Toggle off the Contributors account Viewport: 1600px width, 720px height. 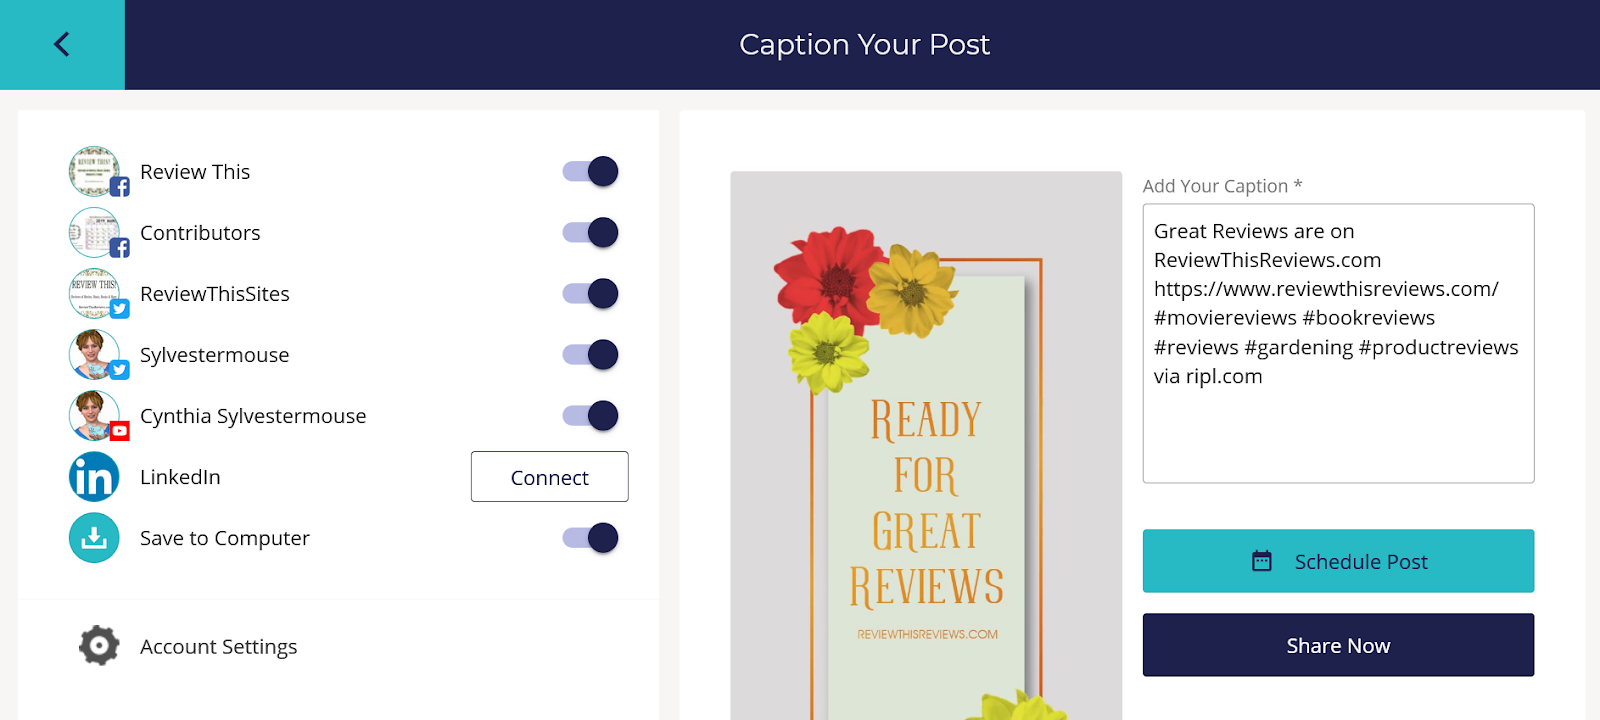click(x=589, y=232)
